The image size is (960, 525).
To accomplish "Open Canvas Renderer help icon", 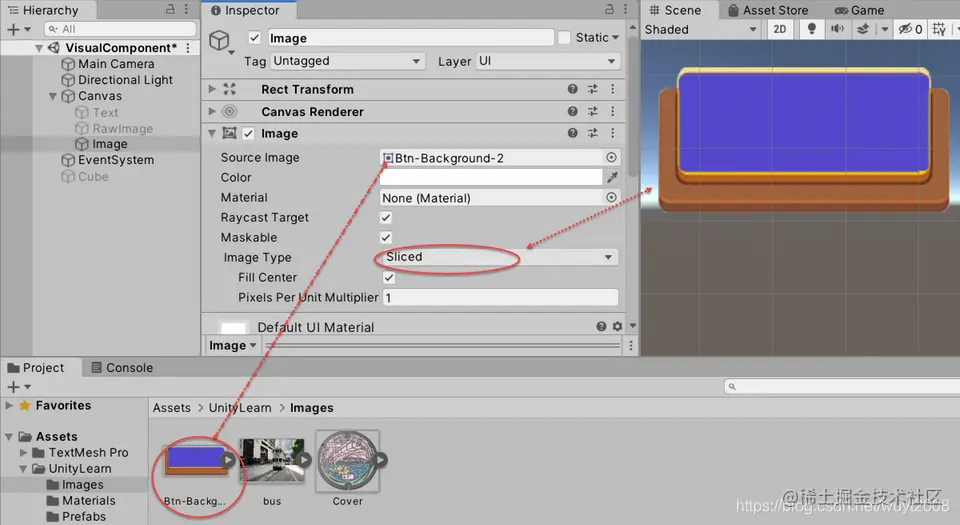I will (572, 111).
